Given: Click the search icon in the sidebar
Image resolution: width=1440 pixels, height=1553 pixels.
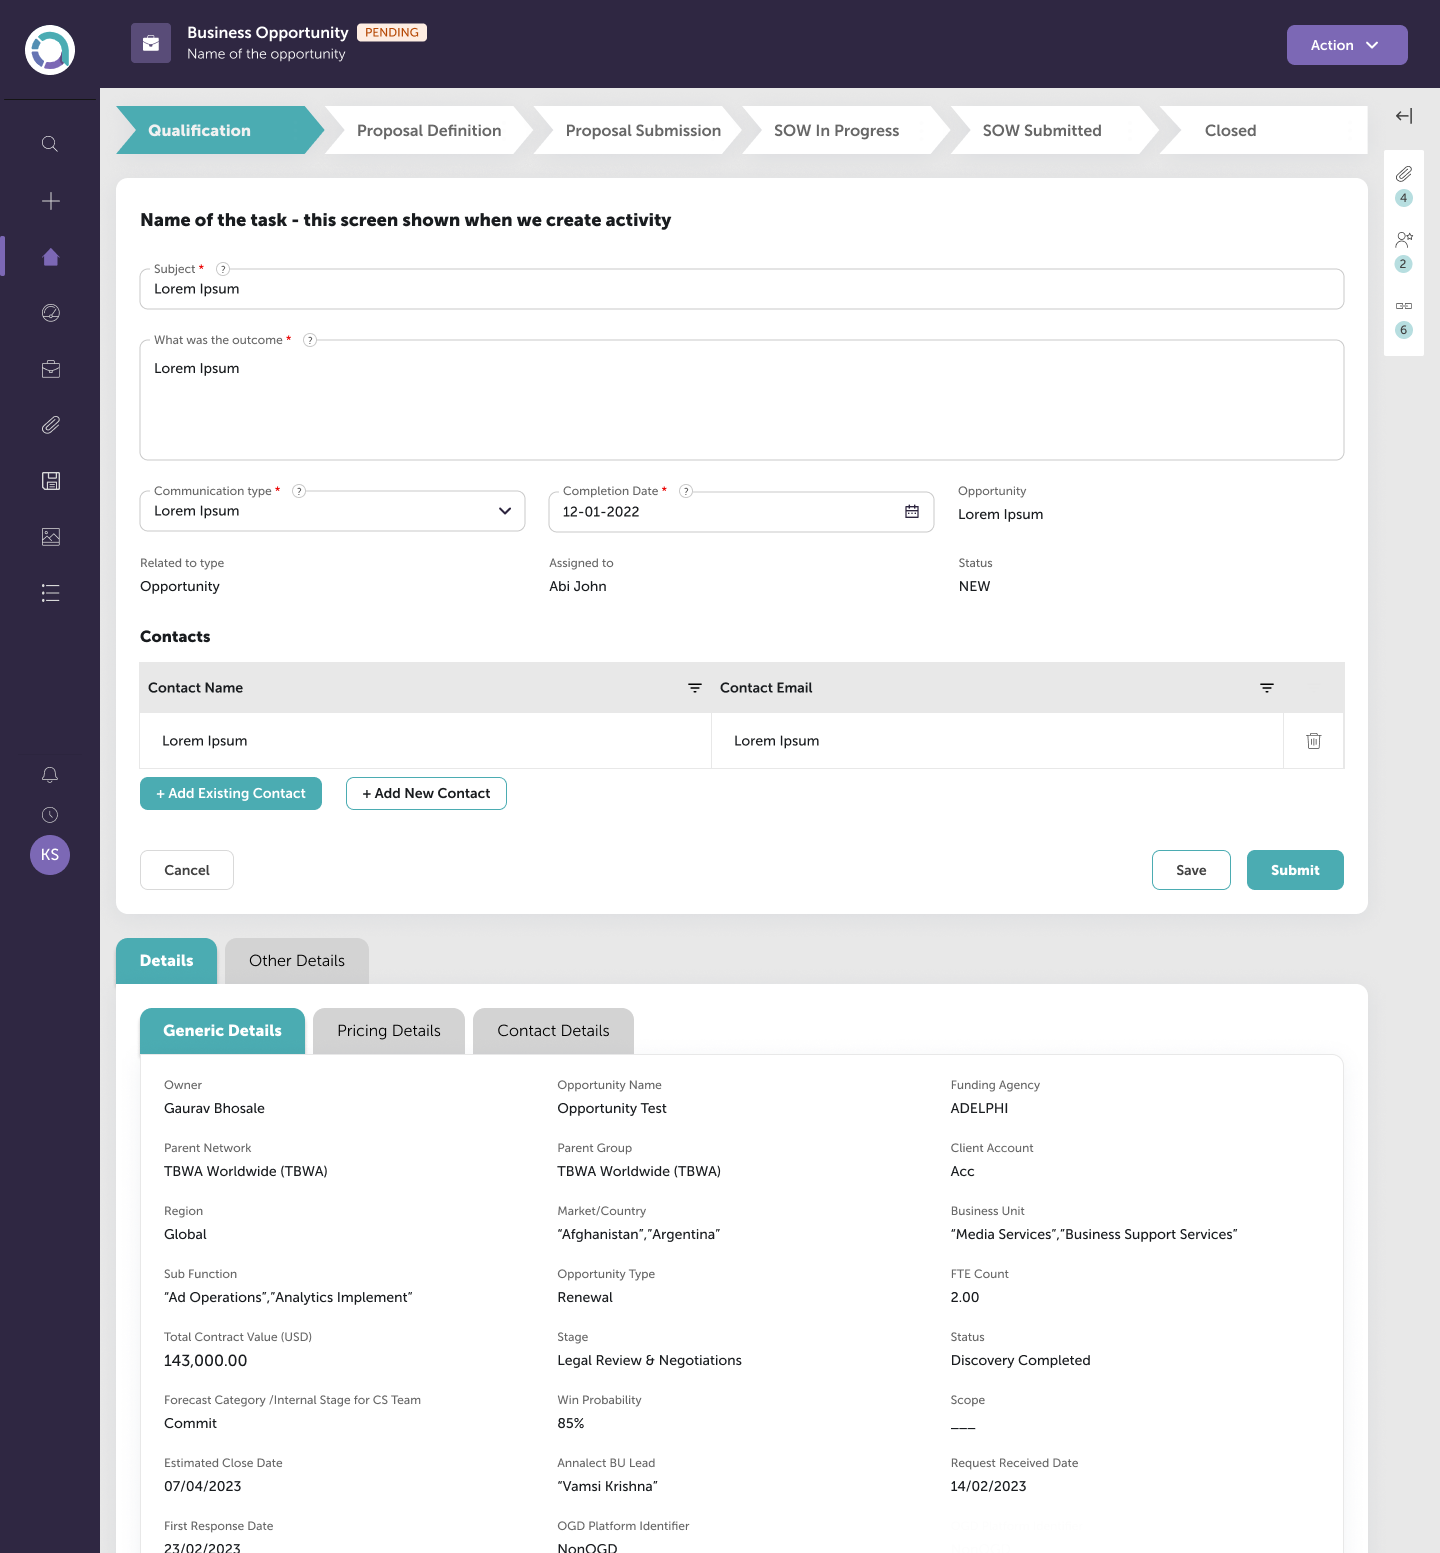Looking at the screenshot, I should tap(50, 144).
